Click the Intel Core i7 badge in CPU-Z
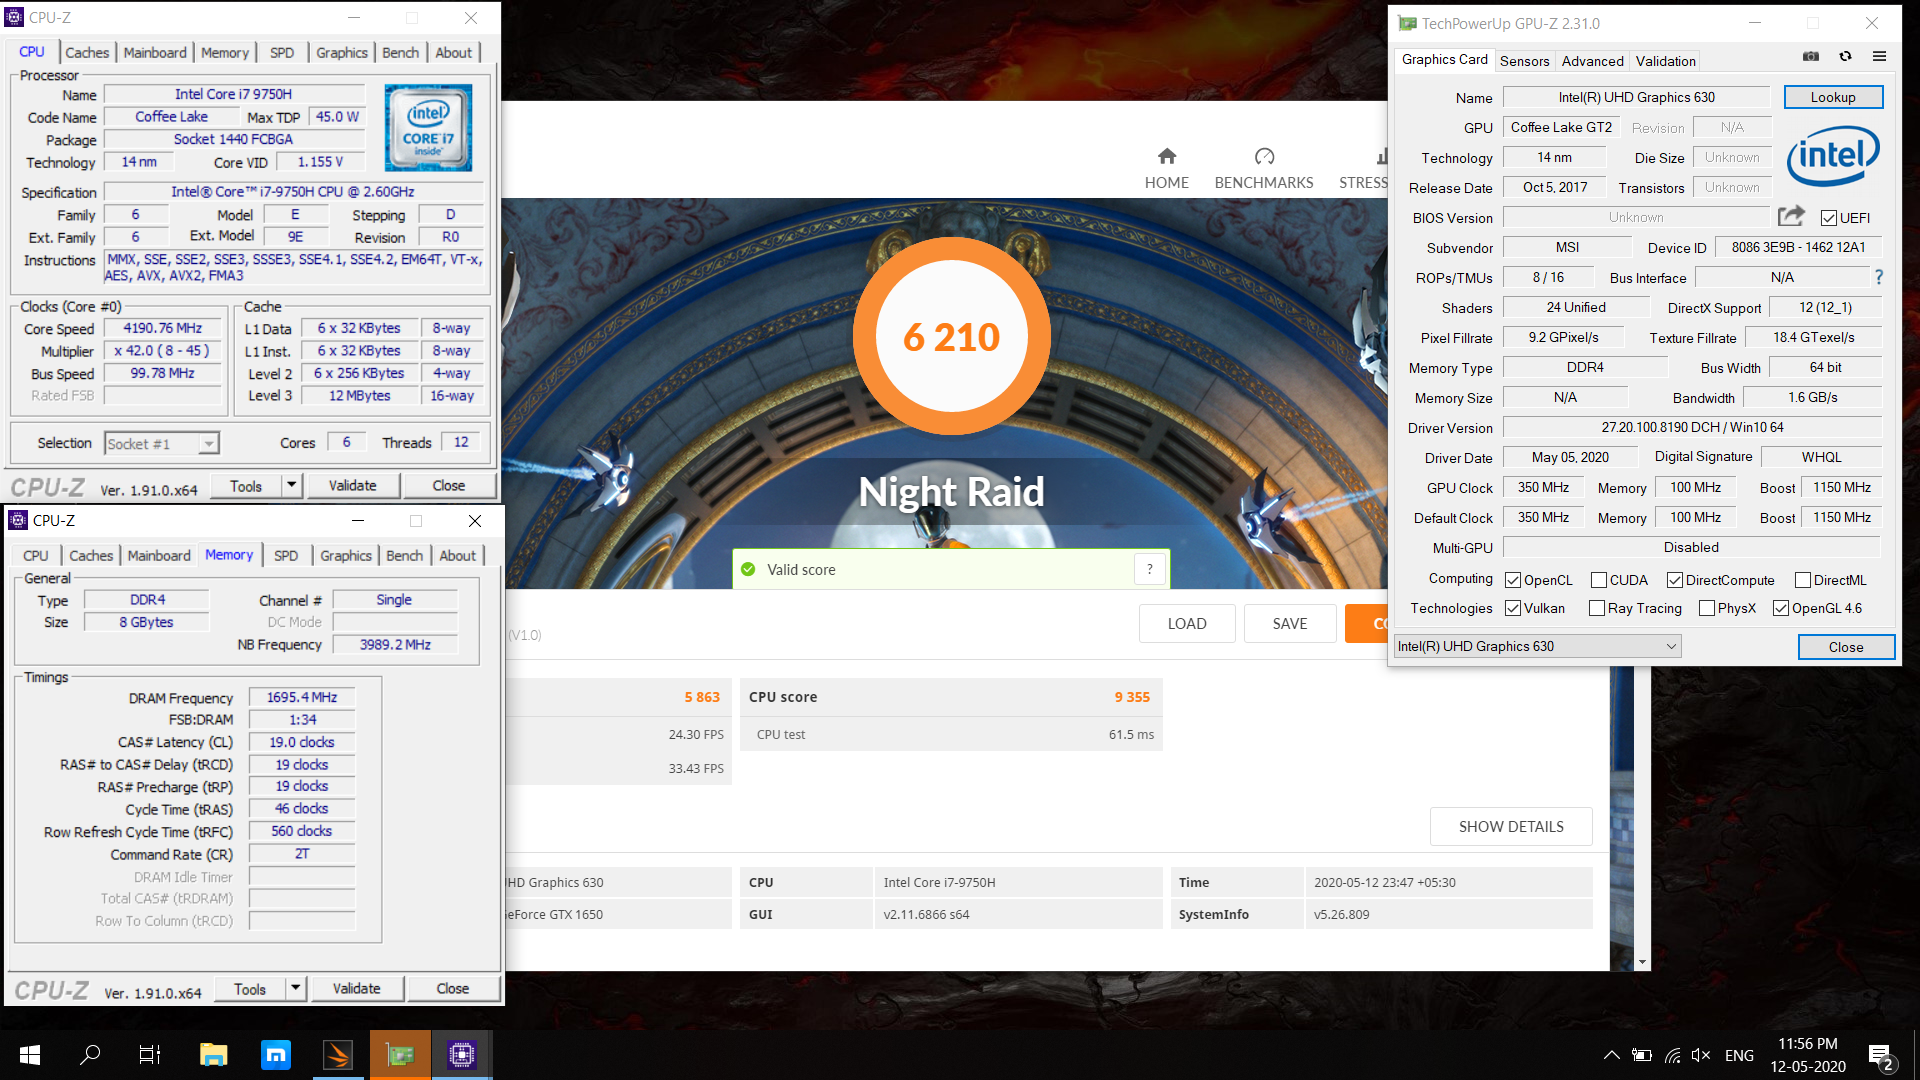The height and width of the screenshot is (1080, 1920). [429, 128]
